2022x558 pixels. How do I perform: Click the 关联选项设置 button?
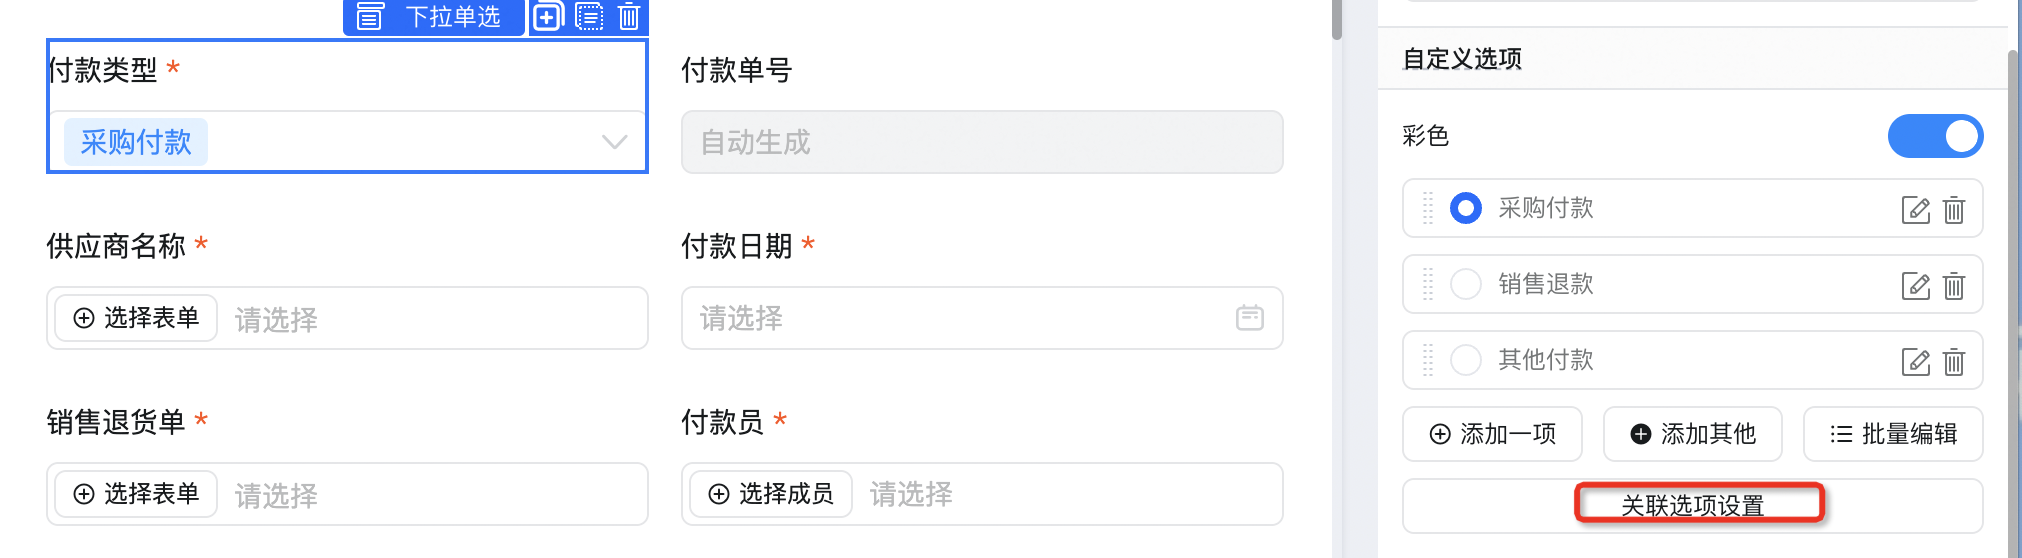point(1692,505)
